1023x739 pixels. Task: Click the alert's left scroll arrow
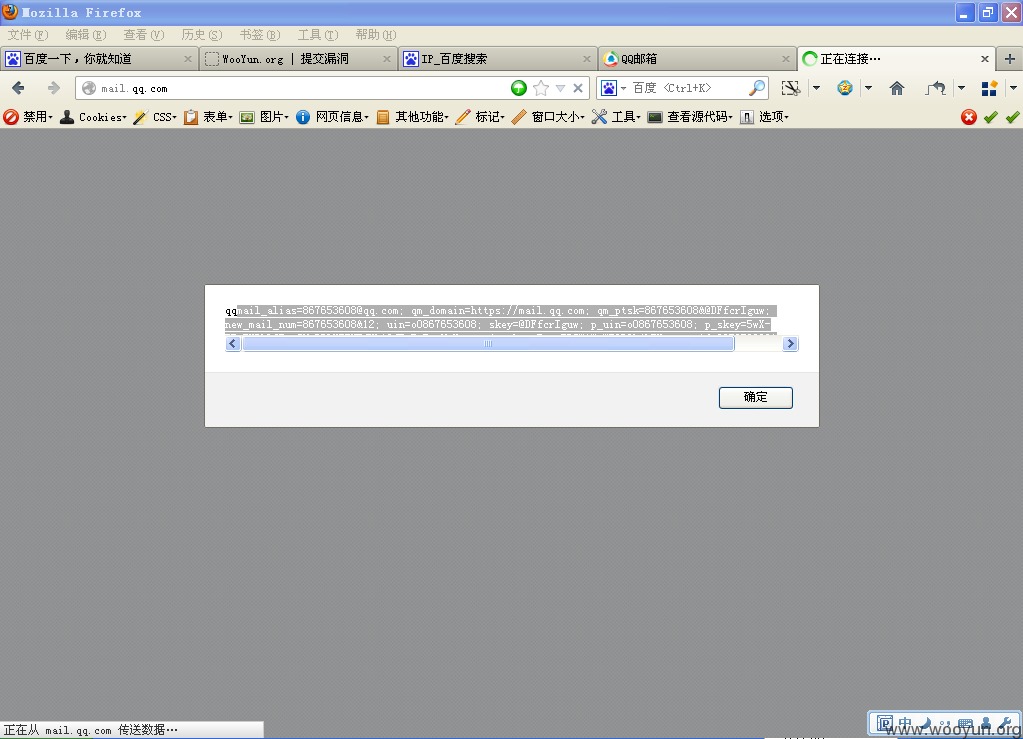click(233, 344)
